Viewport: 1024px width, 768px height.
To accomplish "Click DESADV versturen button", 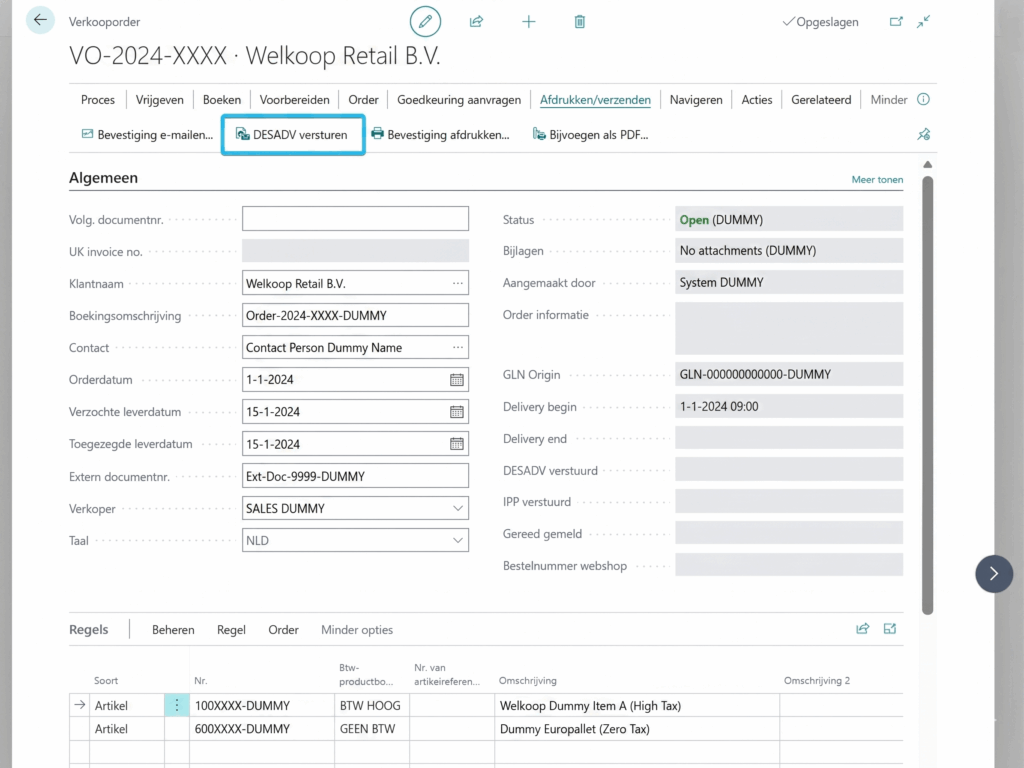I will [x=292, y=134].
